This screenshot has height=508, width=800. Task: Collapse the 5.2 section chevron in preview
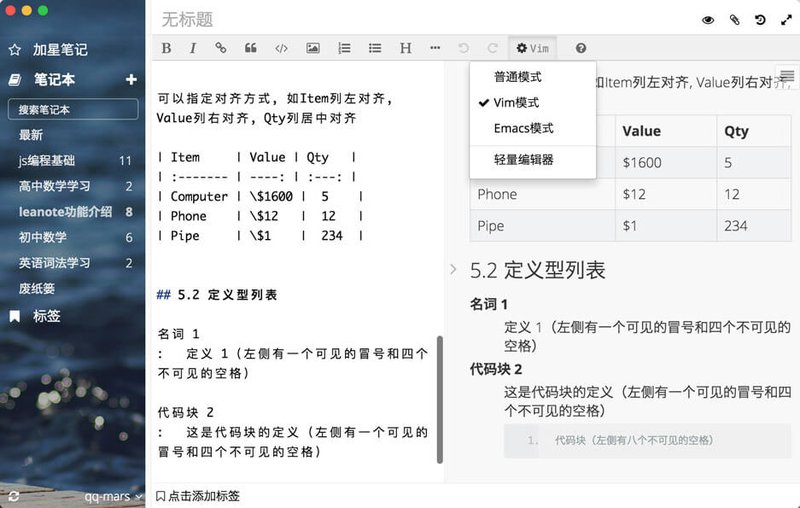tap(453, 269)
